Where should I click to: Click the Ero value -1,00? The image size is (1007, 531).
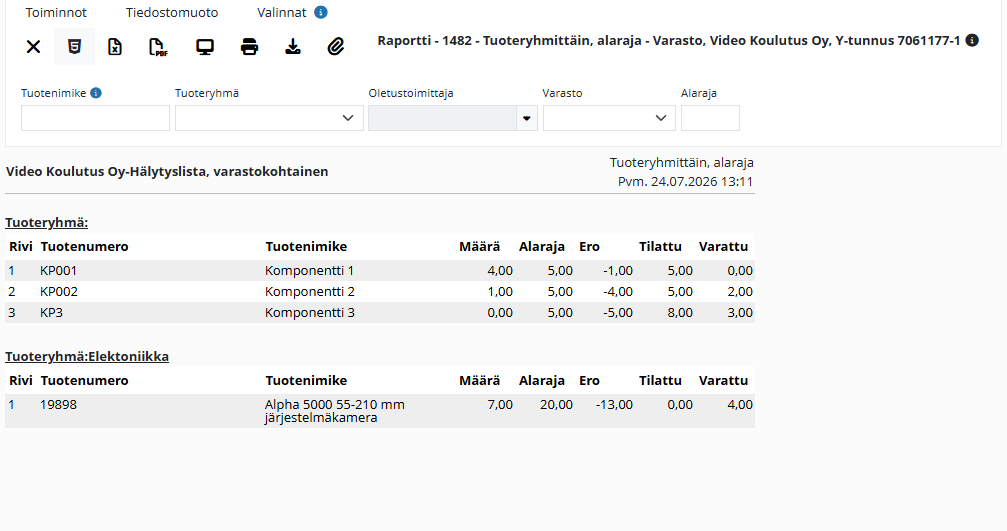pos(618,271)
